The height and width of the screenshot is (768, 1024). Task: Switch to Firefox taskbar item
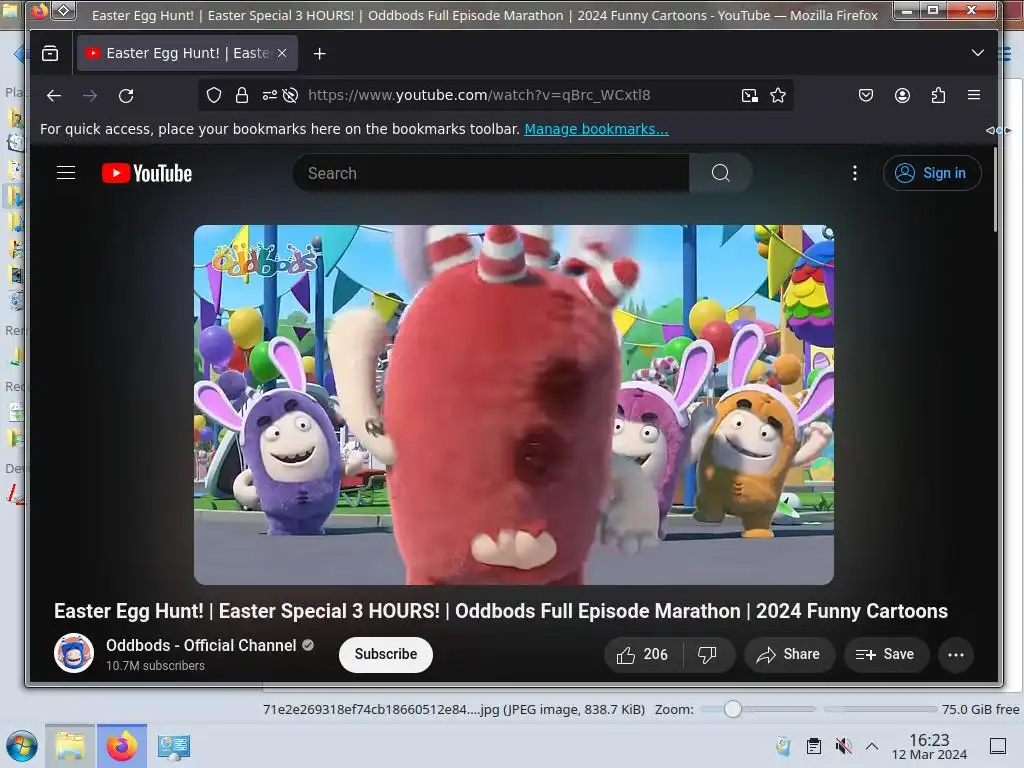pyautogui.click(x=121, y=746)
